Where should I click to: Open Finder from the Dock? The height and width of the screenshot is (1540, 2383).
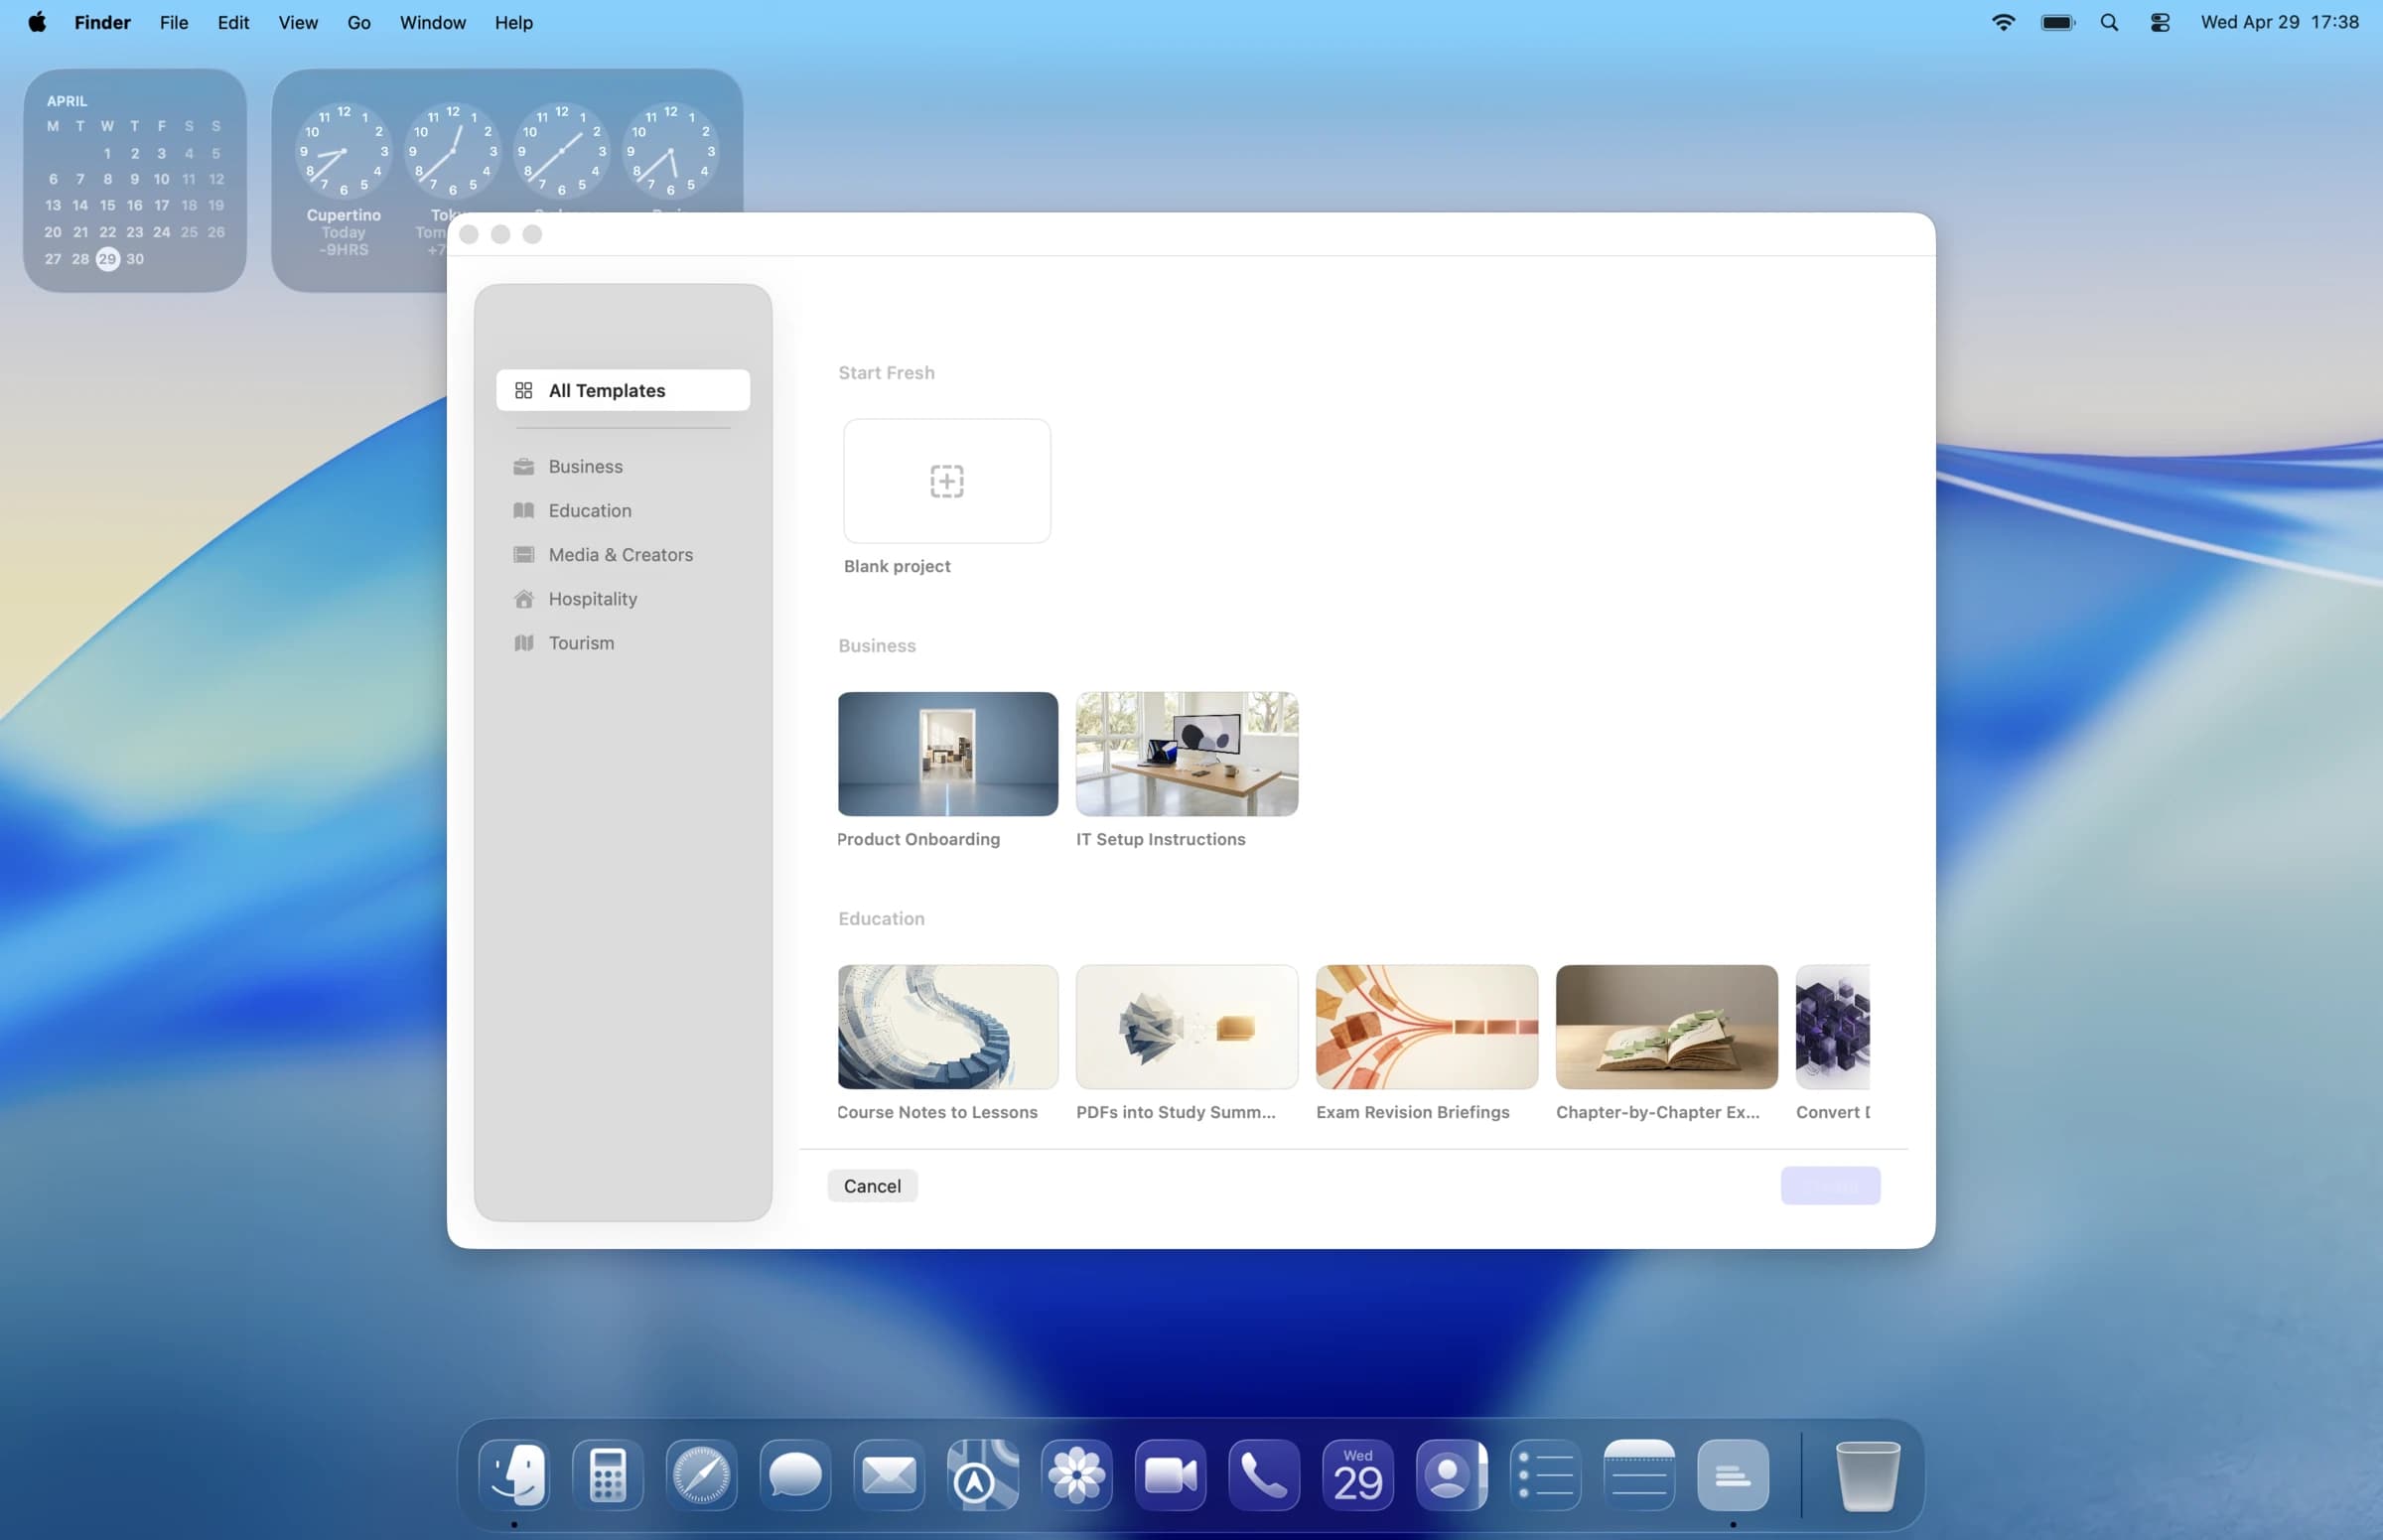[514, 1474]
